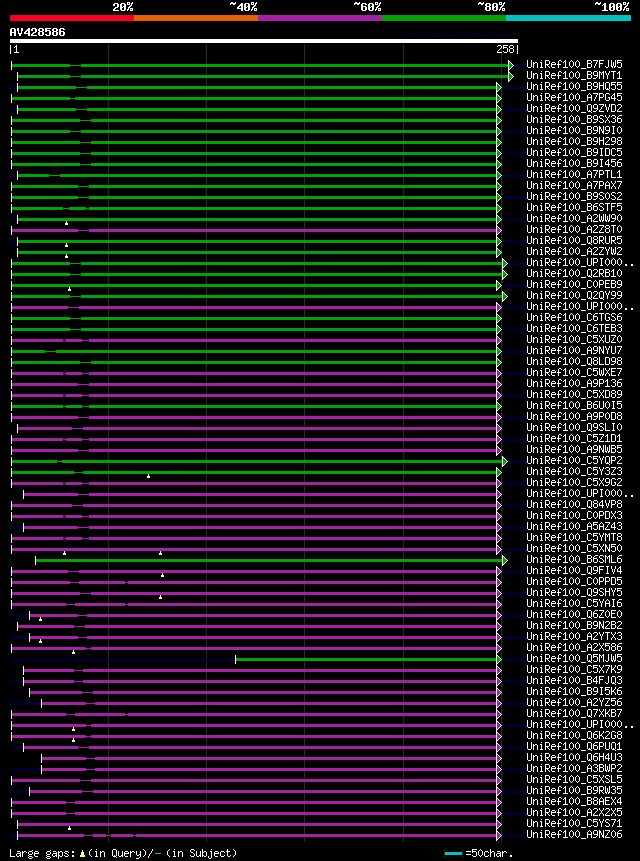Open hit UniRef100_Q5MJW5
The image size is (640, 861).
574,658
